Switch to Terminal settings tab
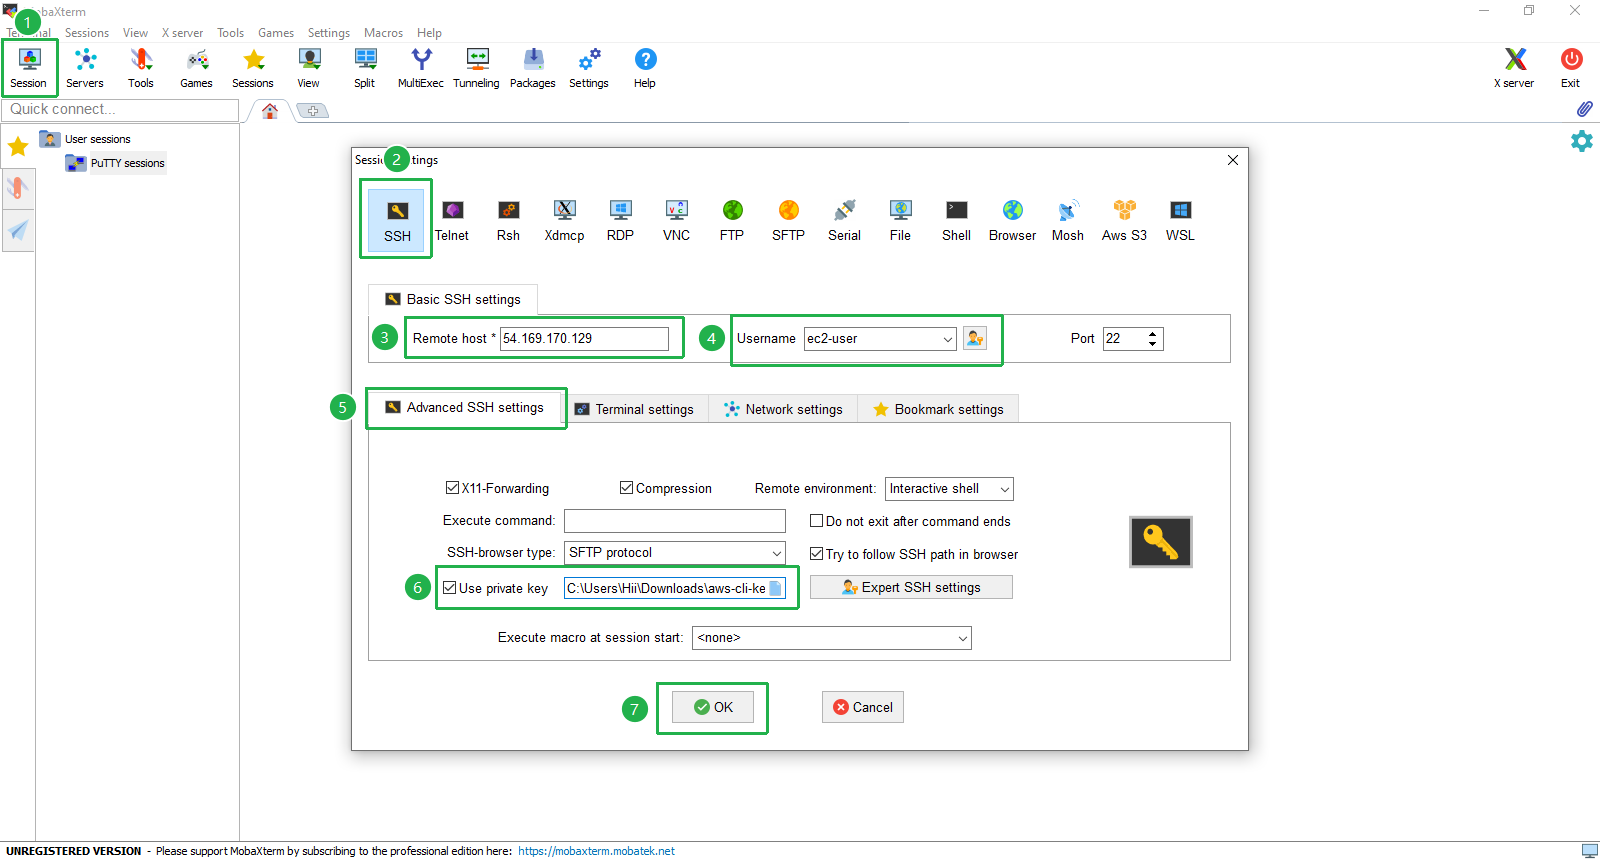Viewport: 1600px width, 860px height. [635, 409]
